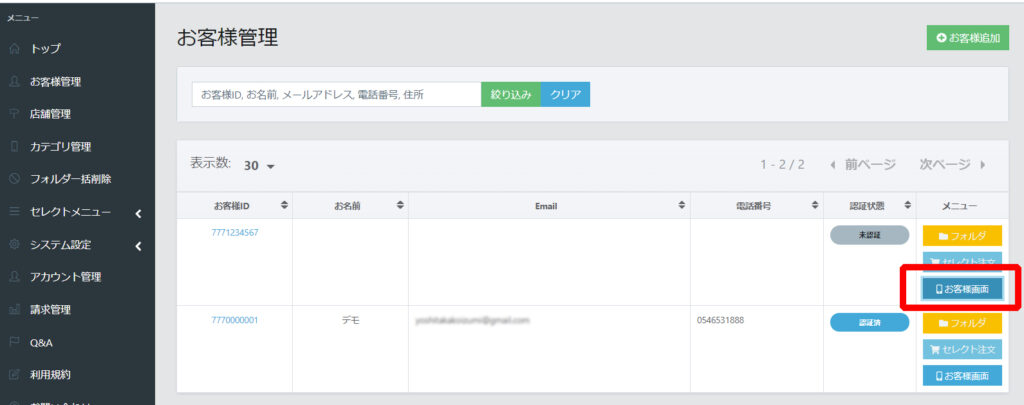1024x405 pixels.
Task: Click the person icon beside お客様管理
Action: tap(14, 81)
